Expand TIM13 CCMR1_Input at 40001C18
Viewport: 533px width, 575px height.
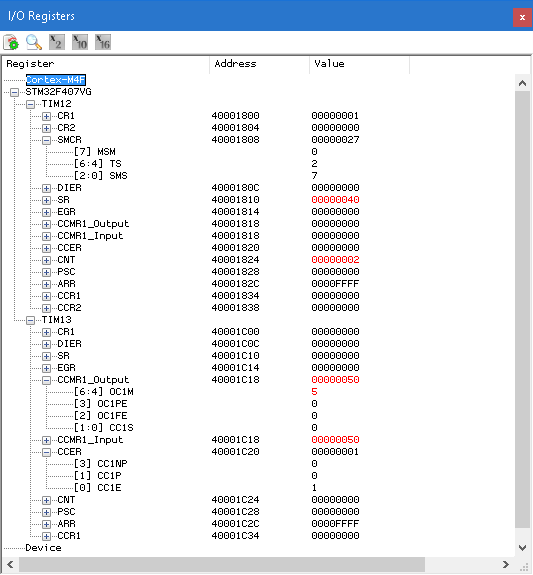pos(46,440)
